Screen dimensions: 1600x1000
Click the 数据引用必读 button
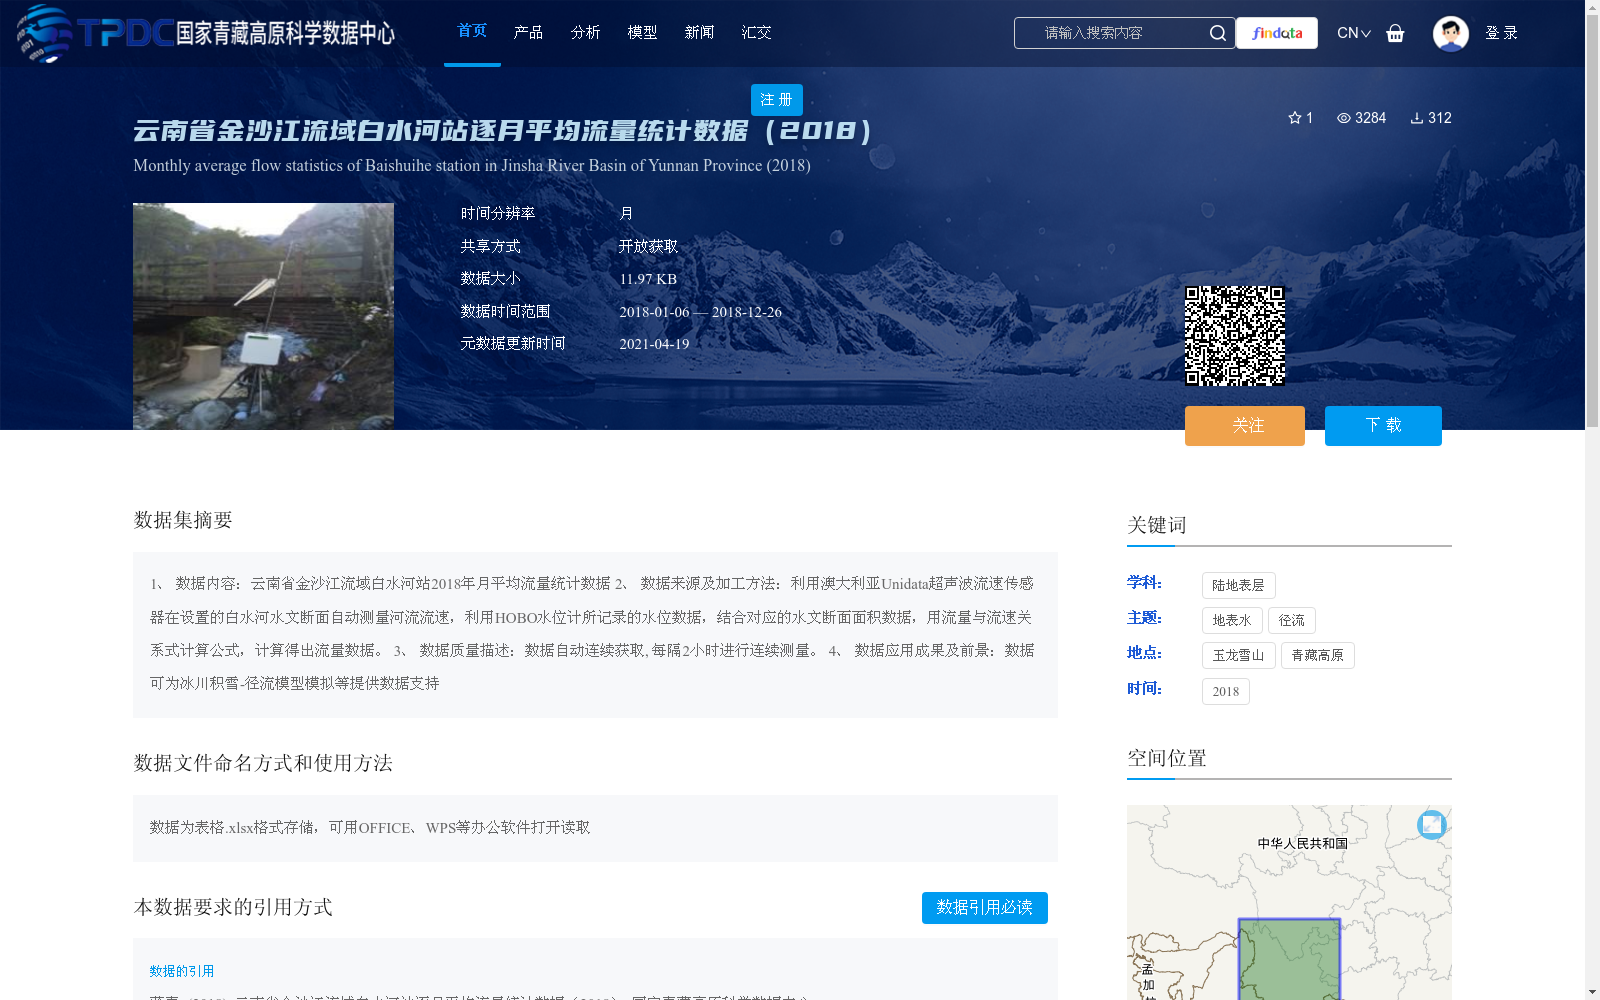[985, 908]
